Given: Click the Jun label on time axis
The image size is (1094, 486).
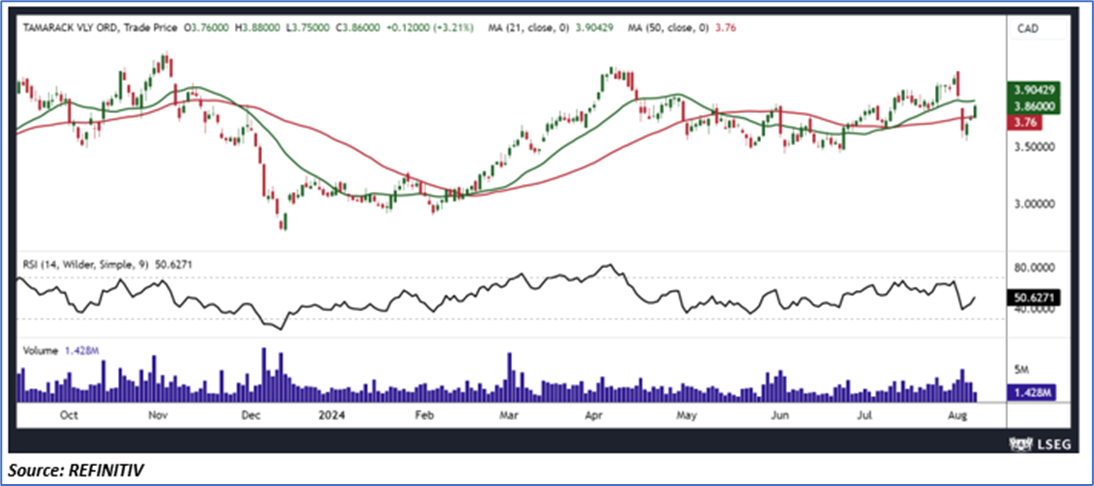Looking at the screenshot, I should click(x=779, y=414).
